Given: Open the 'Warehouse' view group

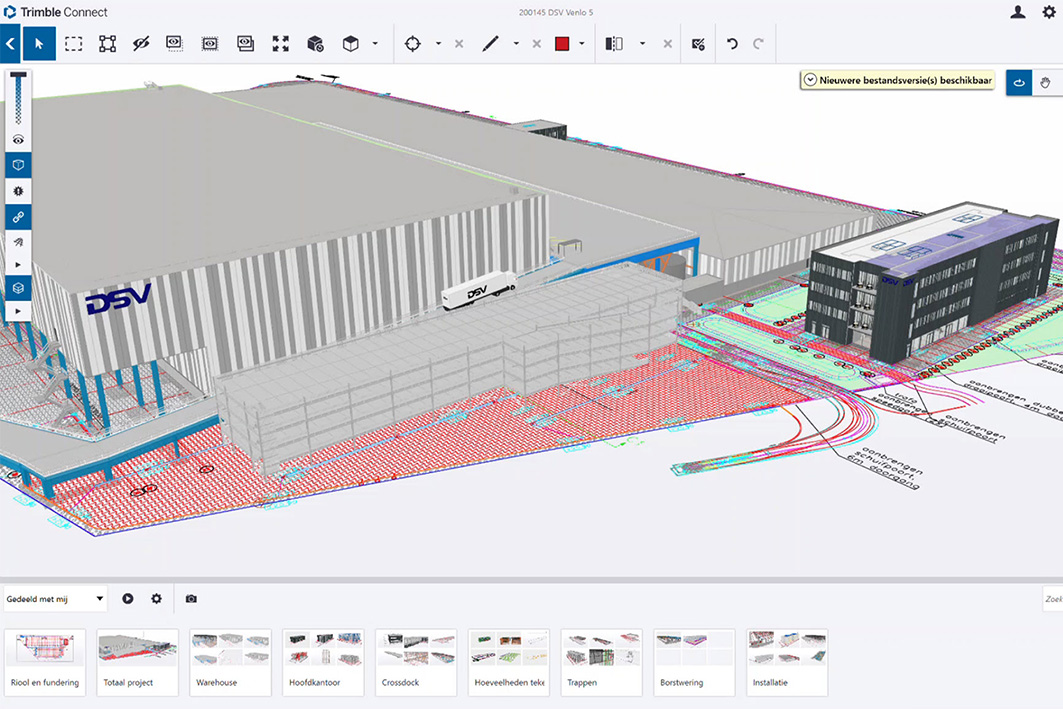Looking at the screenshot, I should 230,662.
